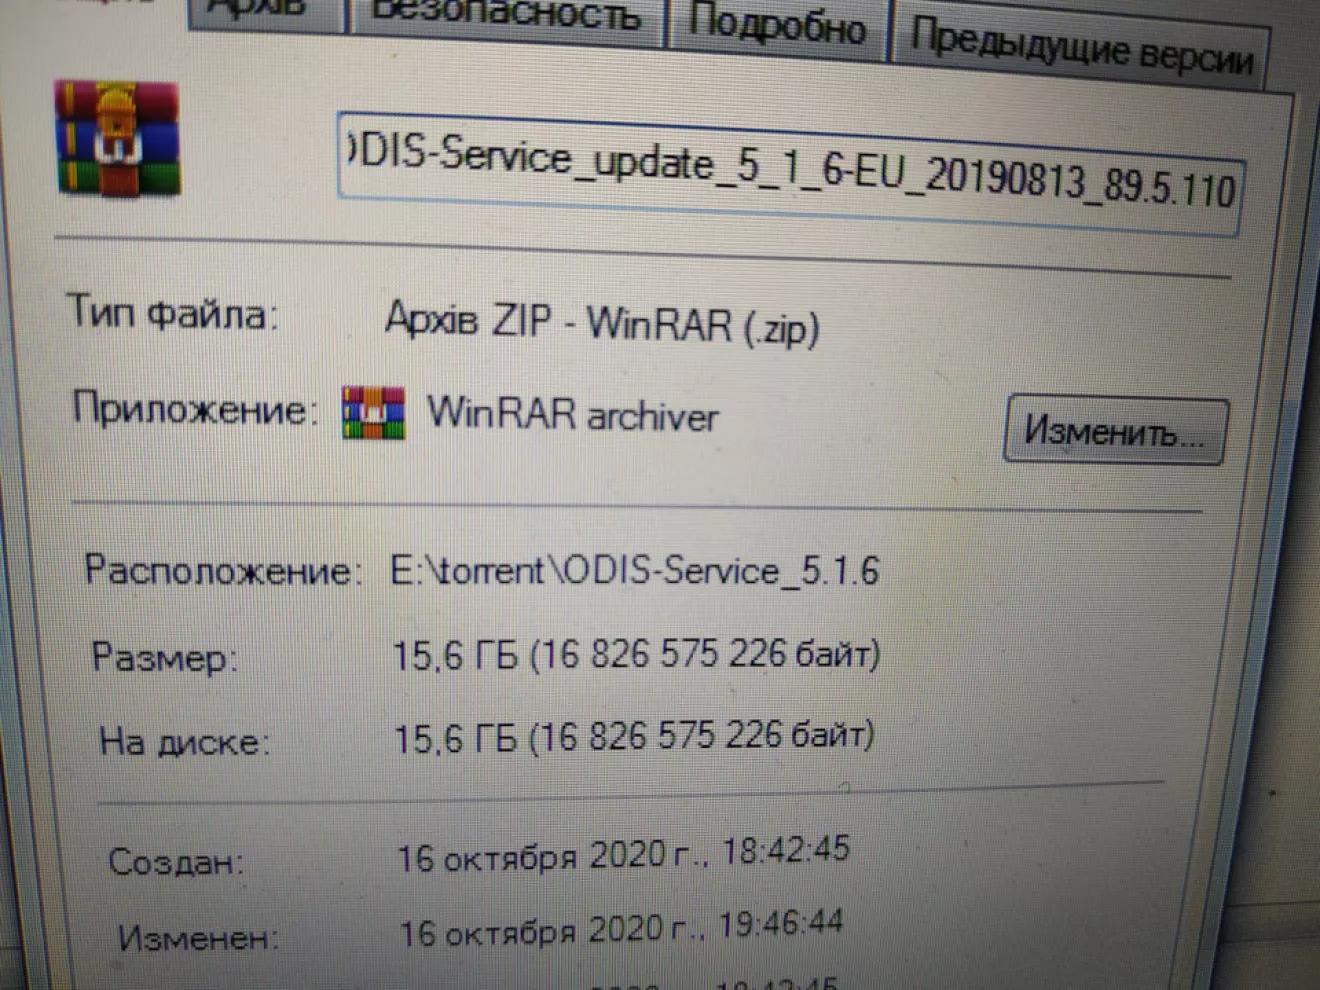The image size is (1320, 990).
Task: Click the small WinRAR archiver application icon
Action: [373, 412]
